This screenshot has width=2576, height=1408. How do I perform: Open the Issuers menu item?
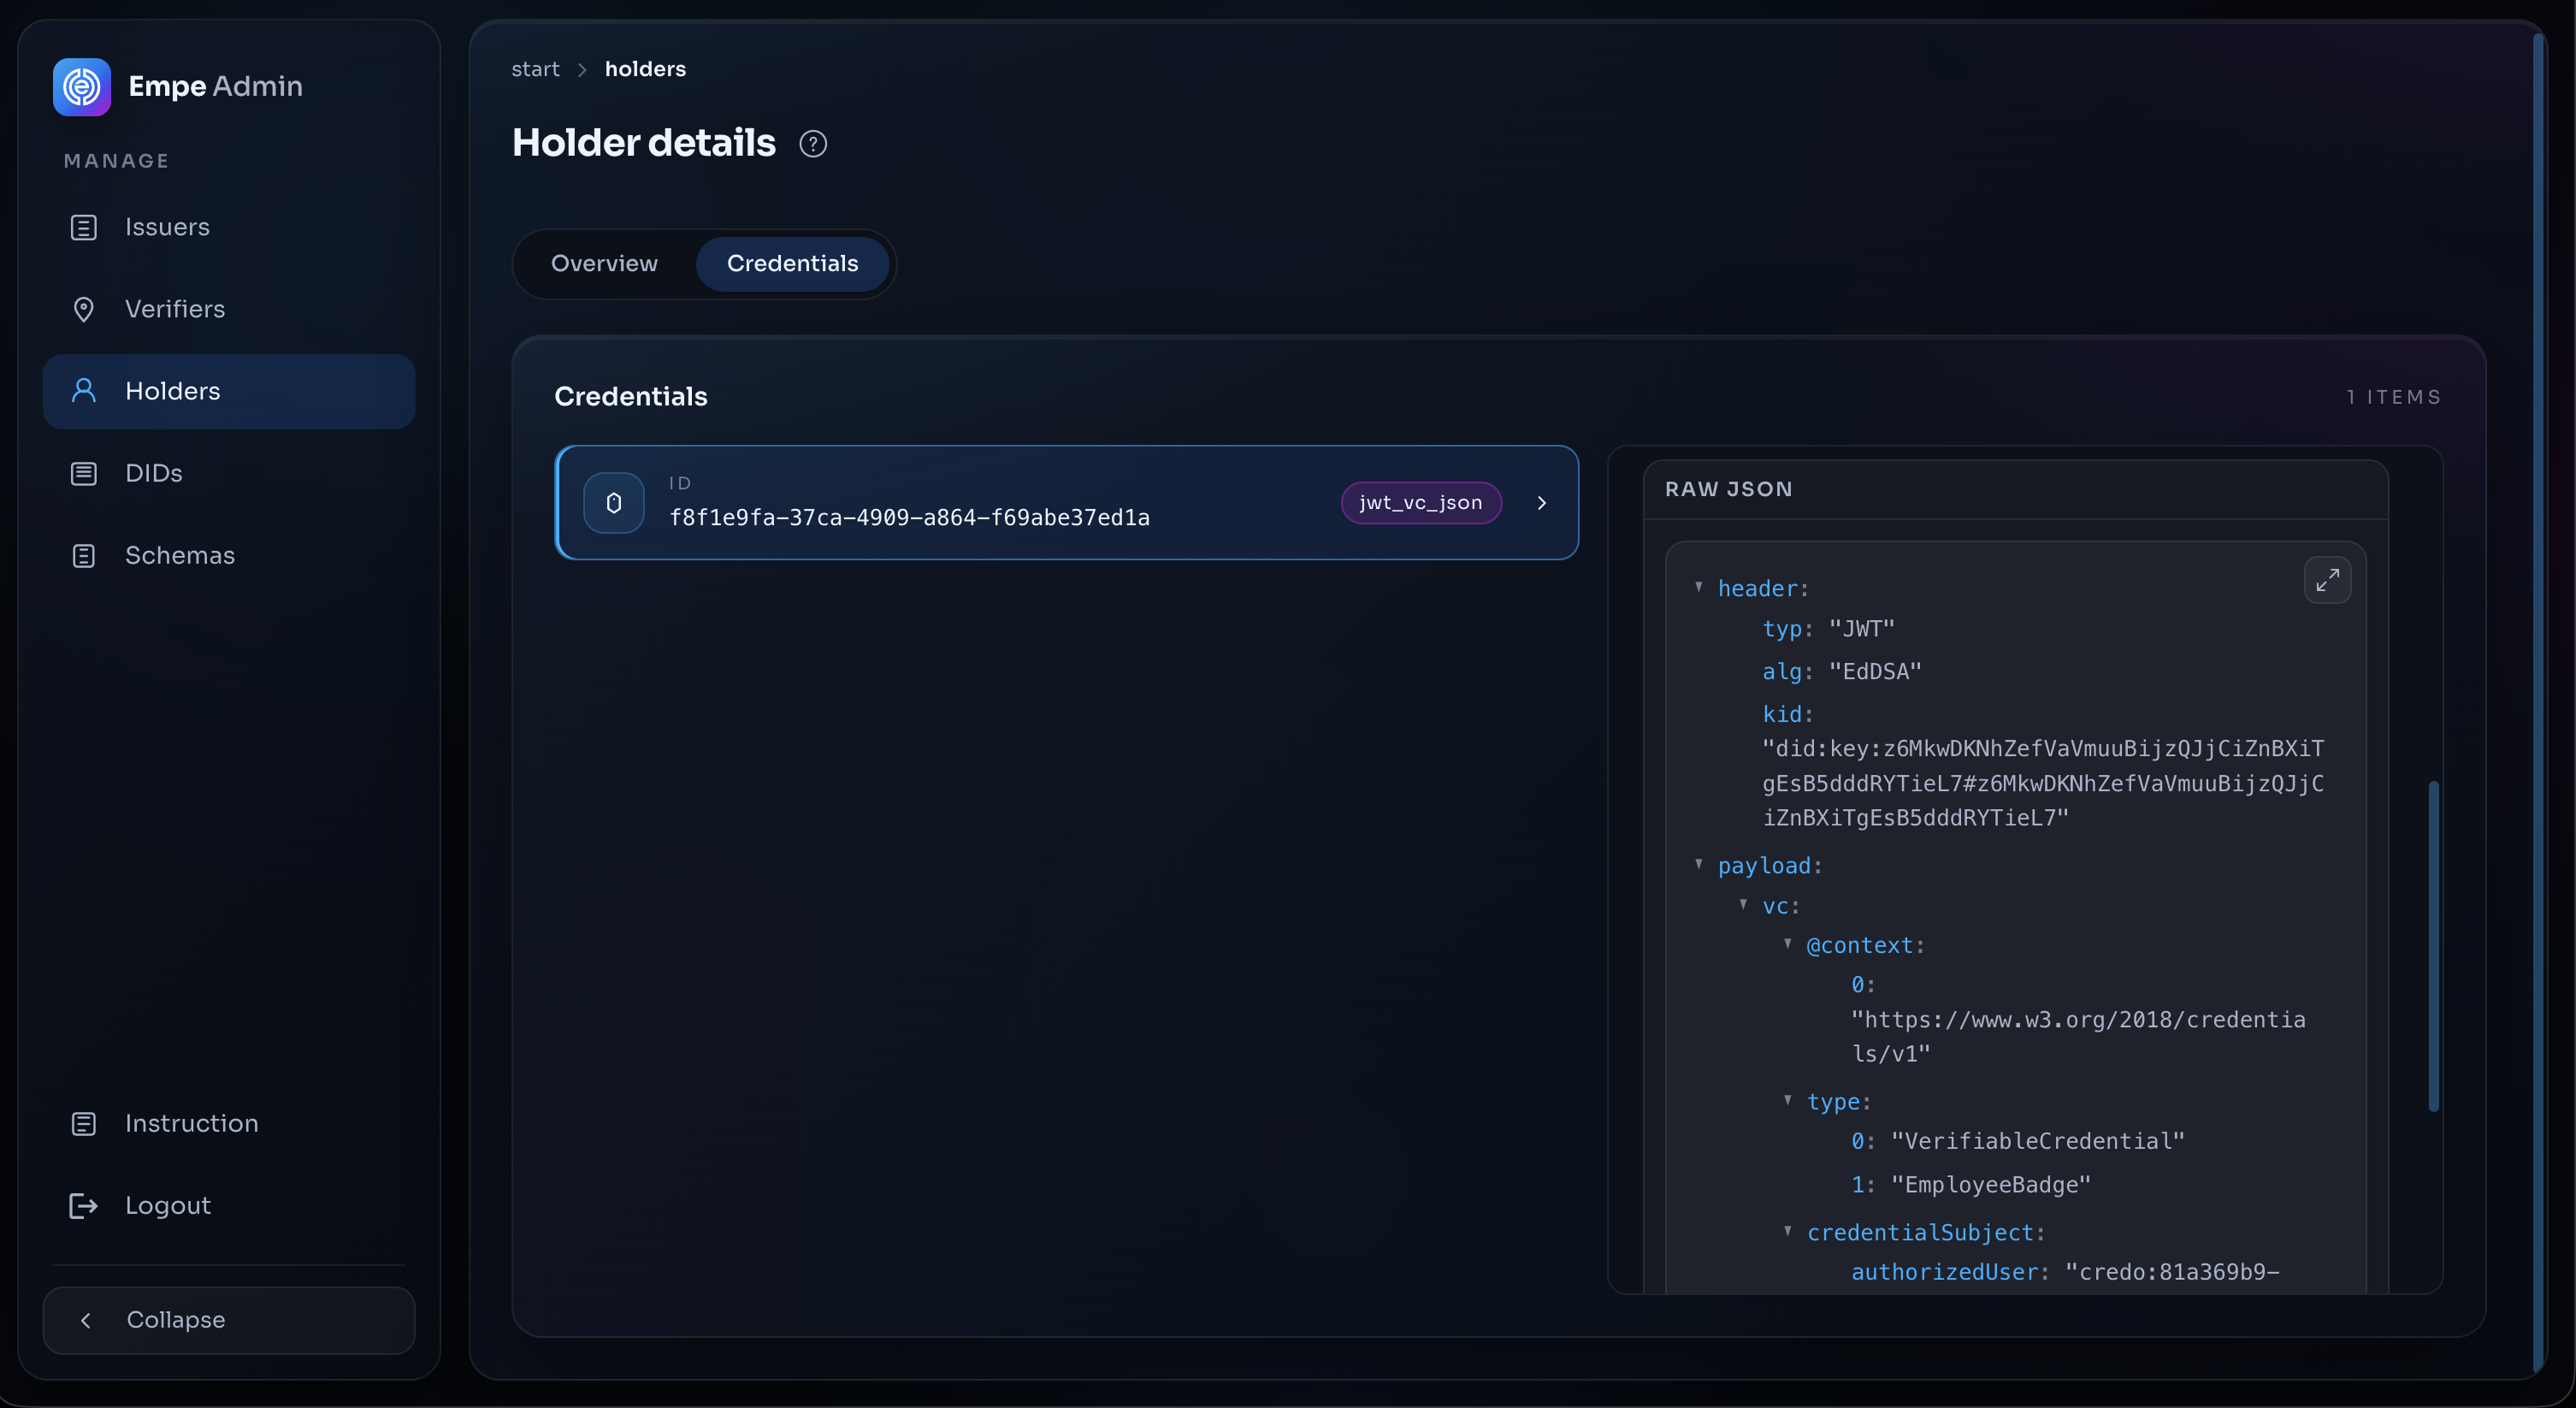[229, 227]
